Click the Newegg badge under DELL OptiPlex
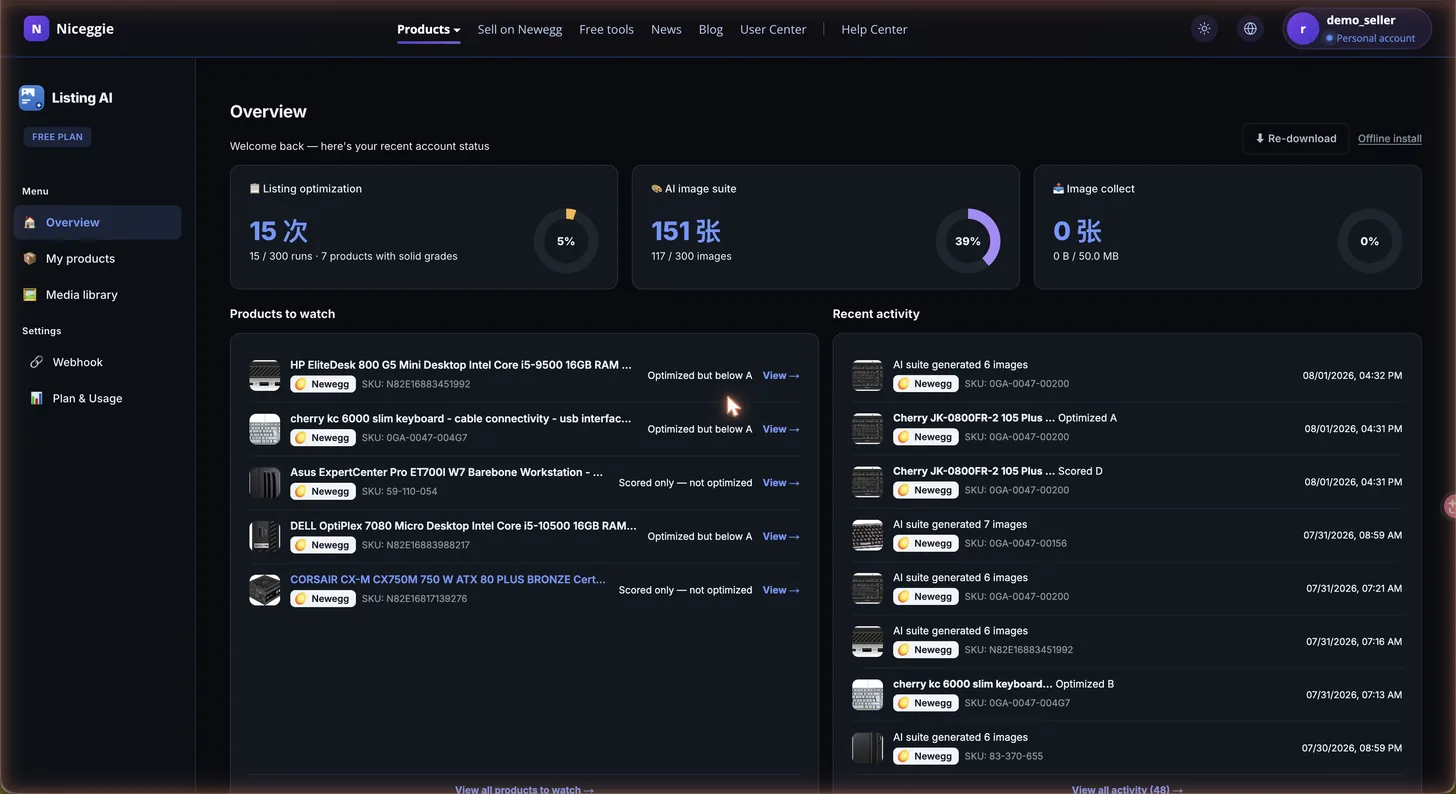 tap(323, 545)
